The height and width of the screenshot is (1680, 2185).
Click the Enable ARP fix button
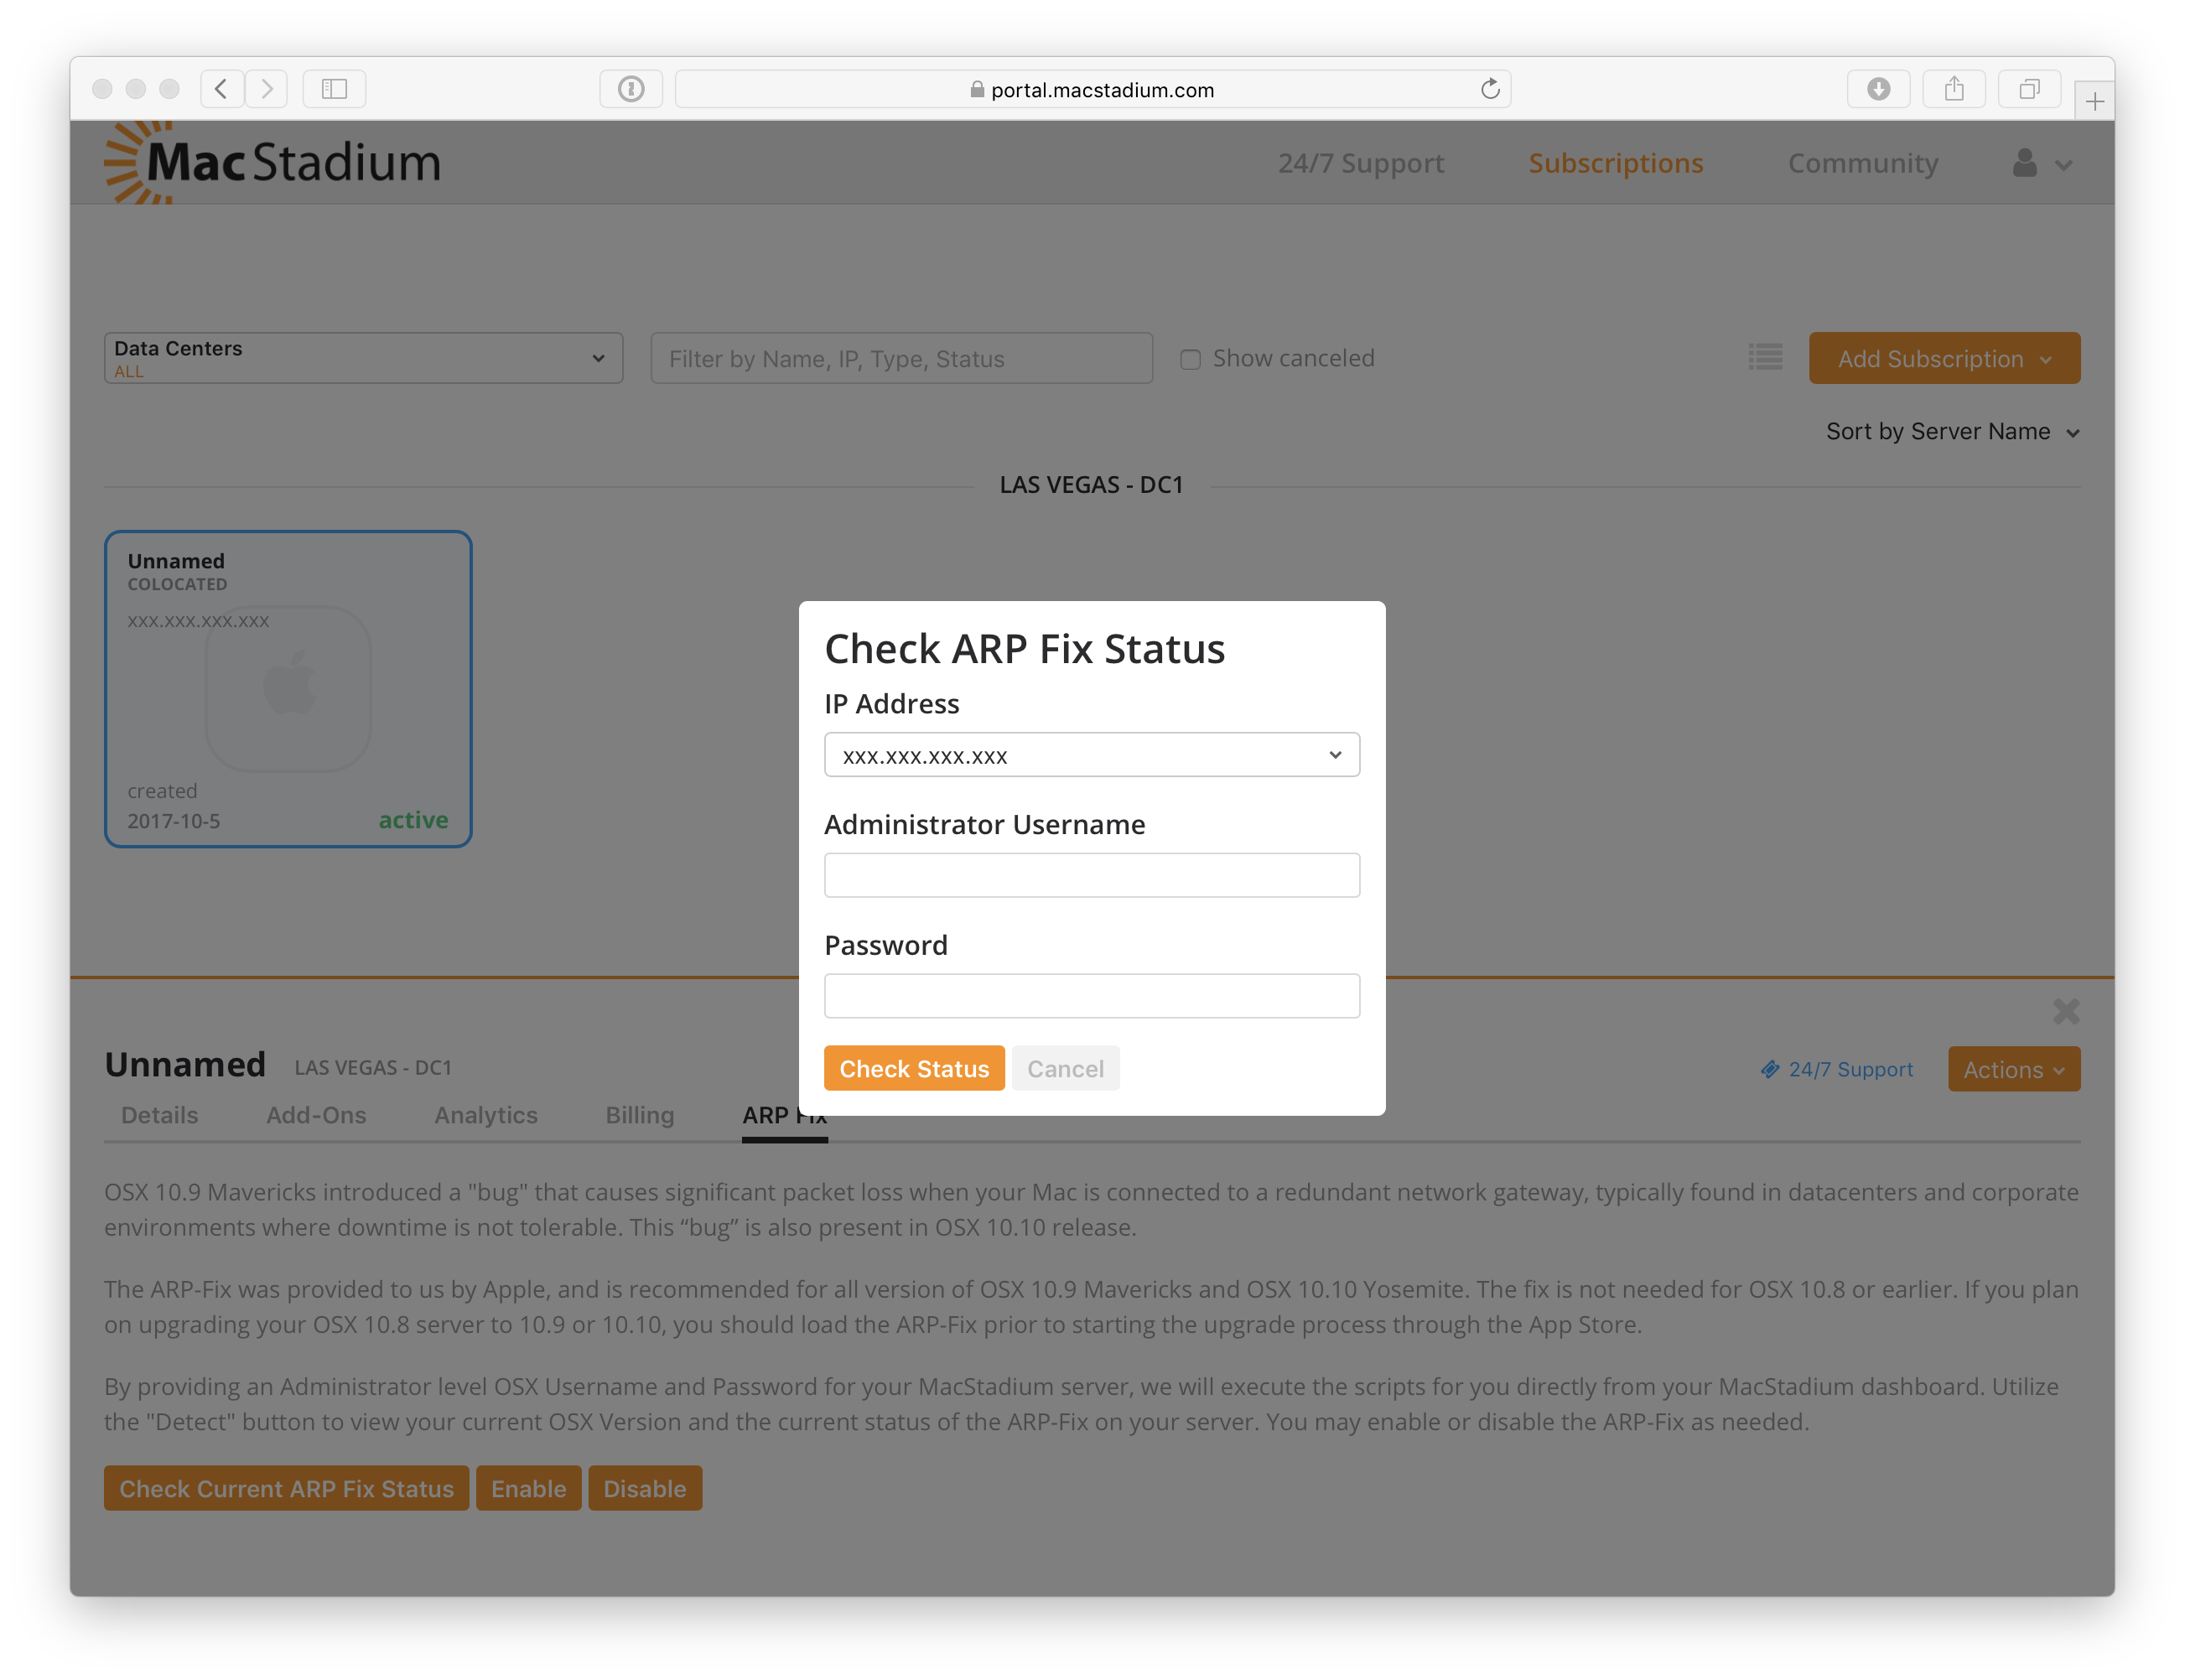coord(528,1488)
